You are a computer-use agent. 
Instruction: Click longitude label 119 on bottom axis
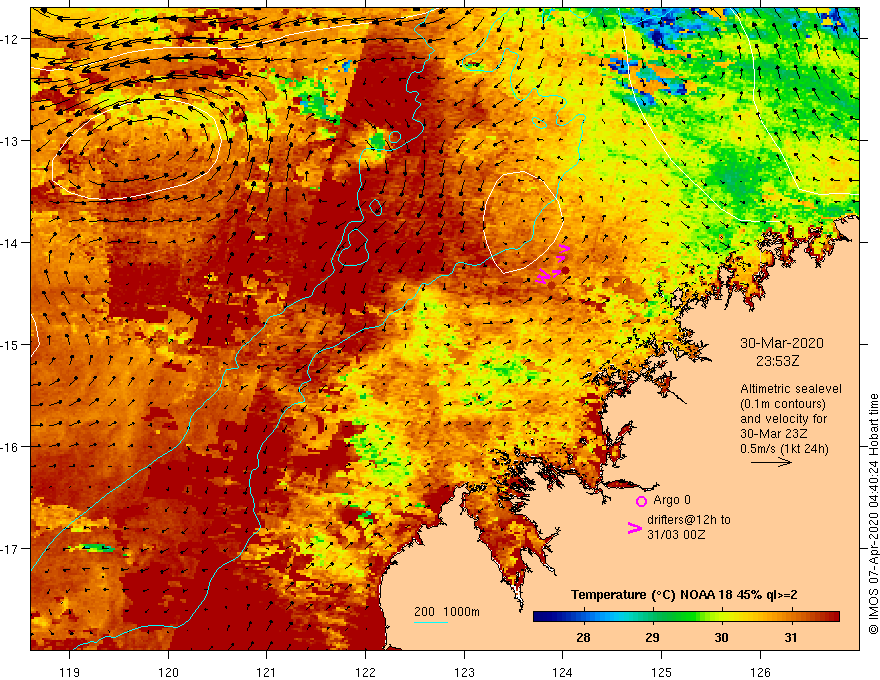[70, 672]
